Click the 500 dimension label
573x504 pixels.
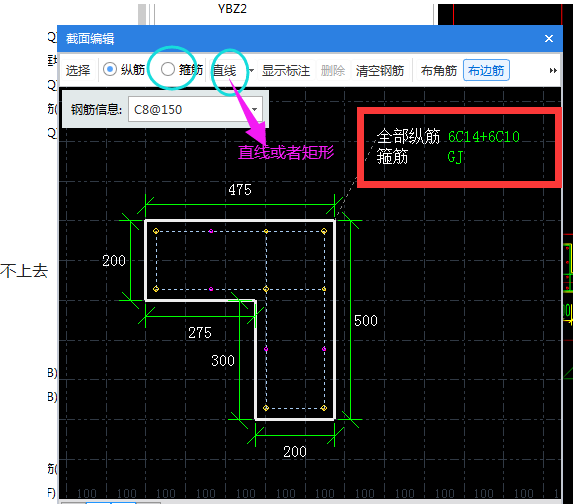(365, 321)
